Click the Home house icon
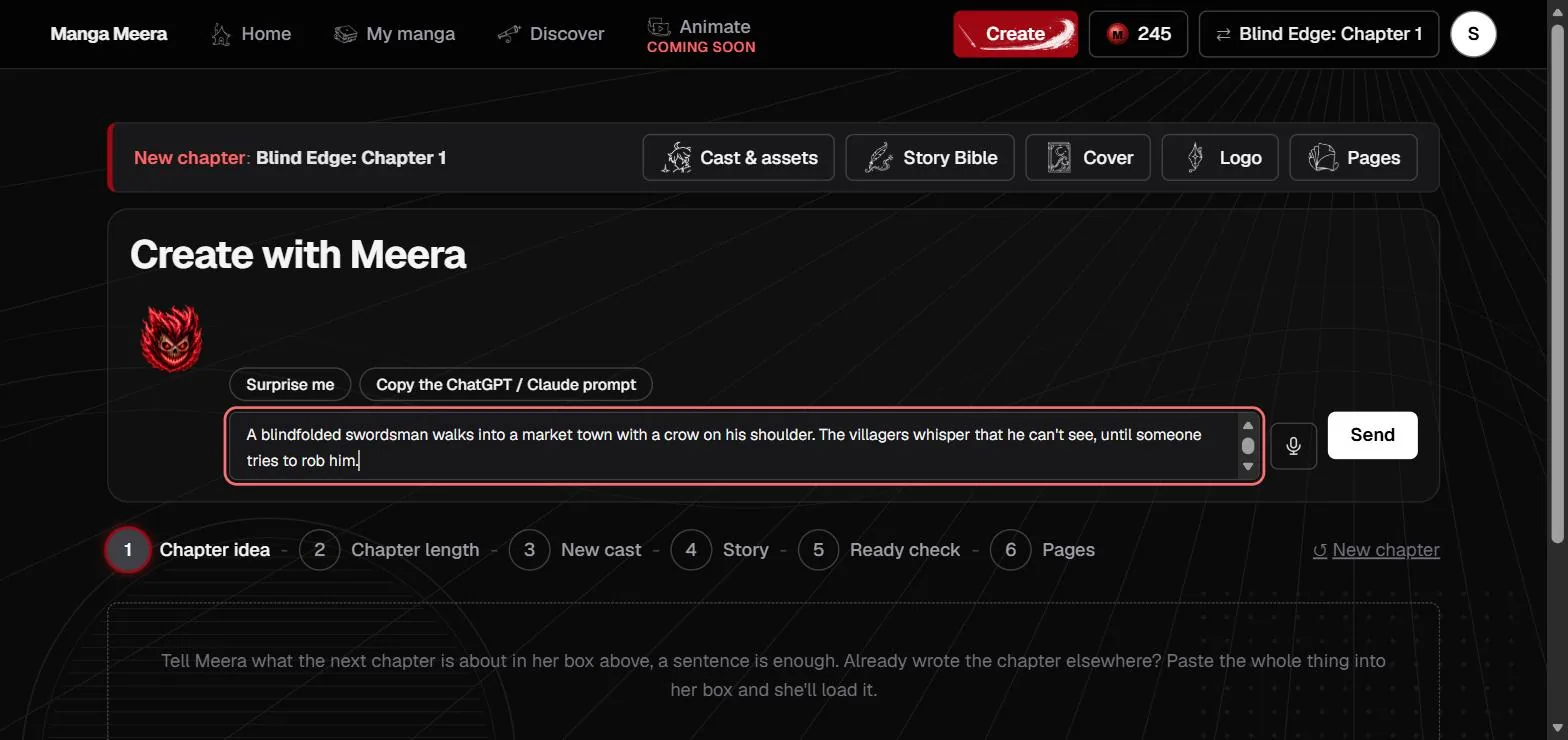 click(221, 34)
